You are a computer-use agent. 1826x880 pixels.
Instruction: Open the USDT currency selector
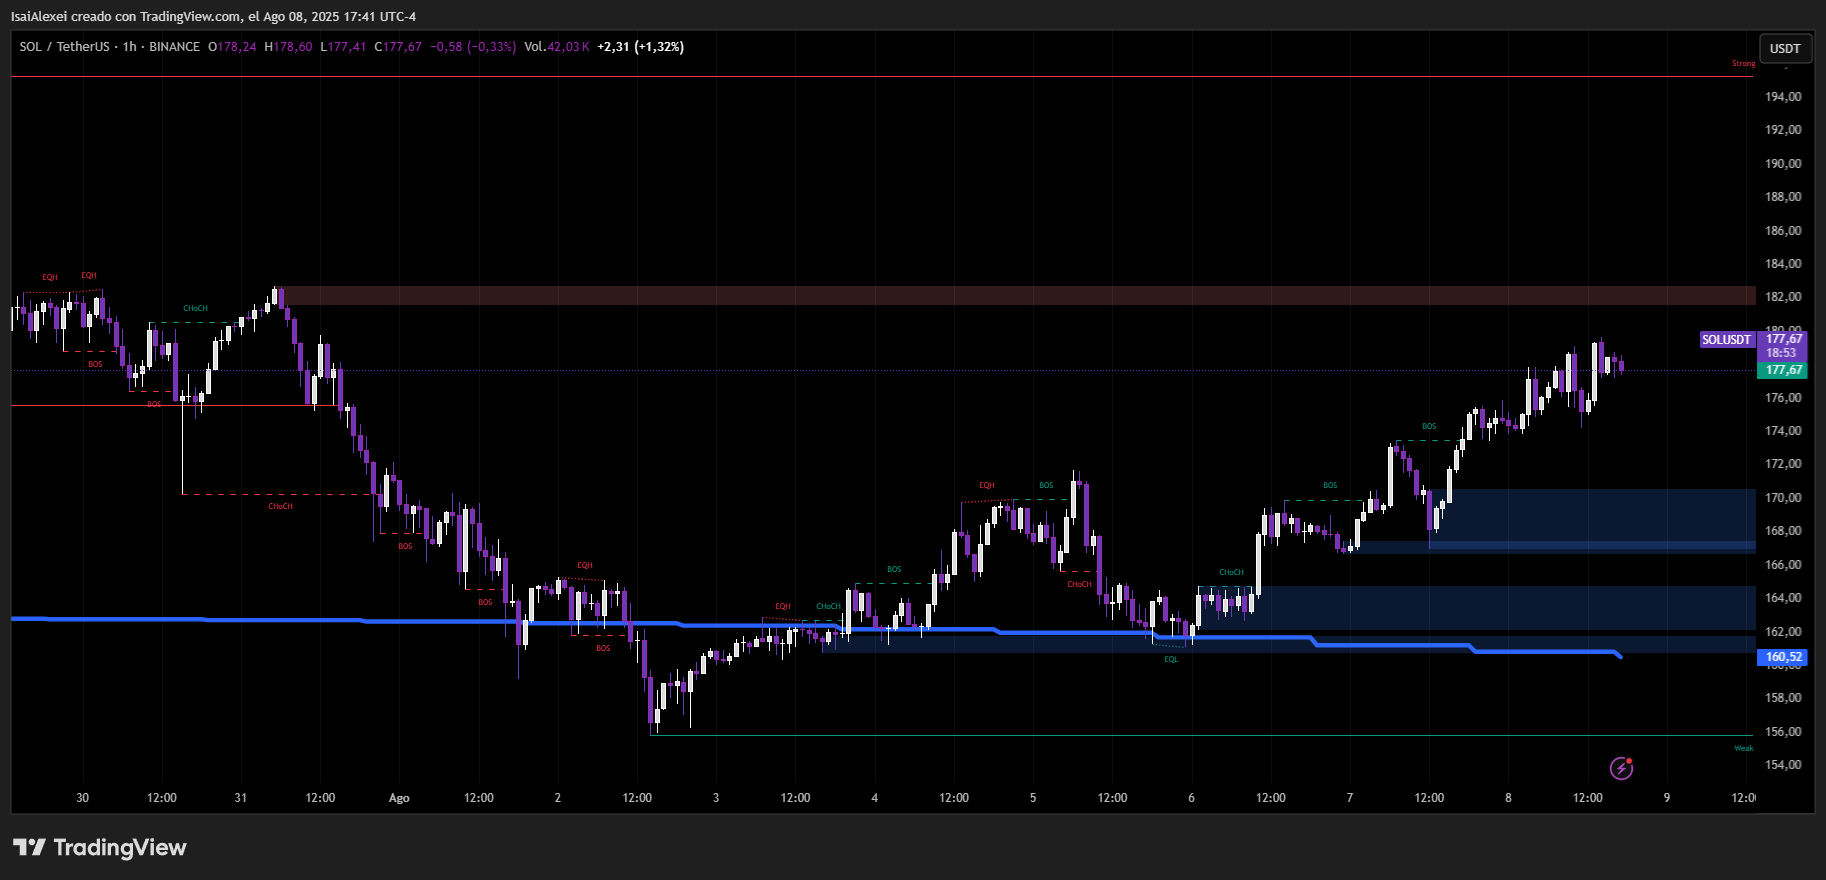pyautogui.click(x=1784, y=48)
